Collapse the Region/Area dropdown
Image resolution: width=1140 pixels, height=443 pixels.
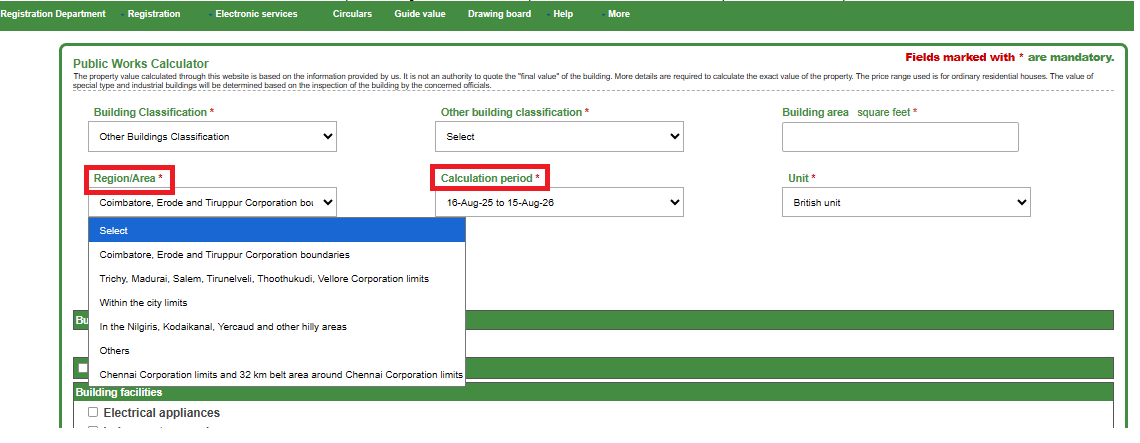coord(212,203)
